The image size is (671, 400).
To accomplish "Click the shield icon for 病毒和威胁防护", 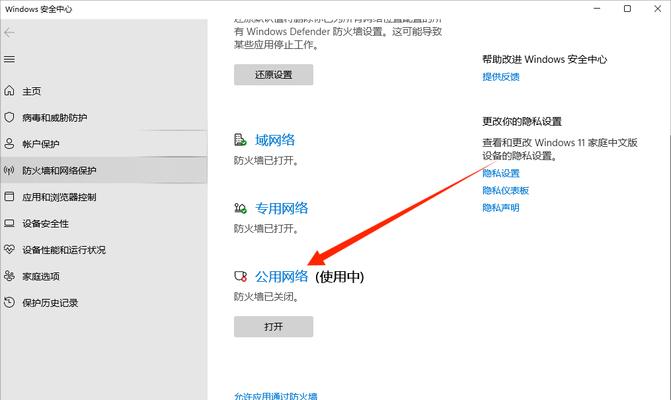I will (x=9, y=117).
